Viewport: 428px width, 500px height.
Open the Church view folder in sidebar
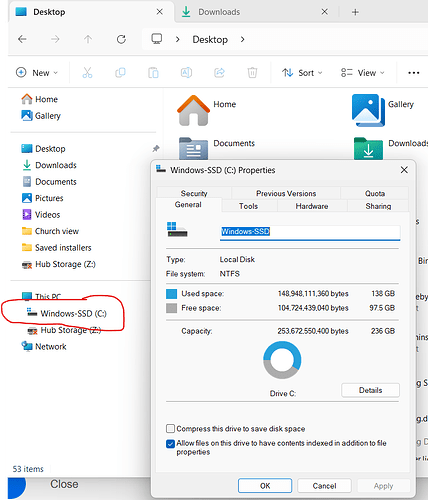click(x=50, y=231)
